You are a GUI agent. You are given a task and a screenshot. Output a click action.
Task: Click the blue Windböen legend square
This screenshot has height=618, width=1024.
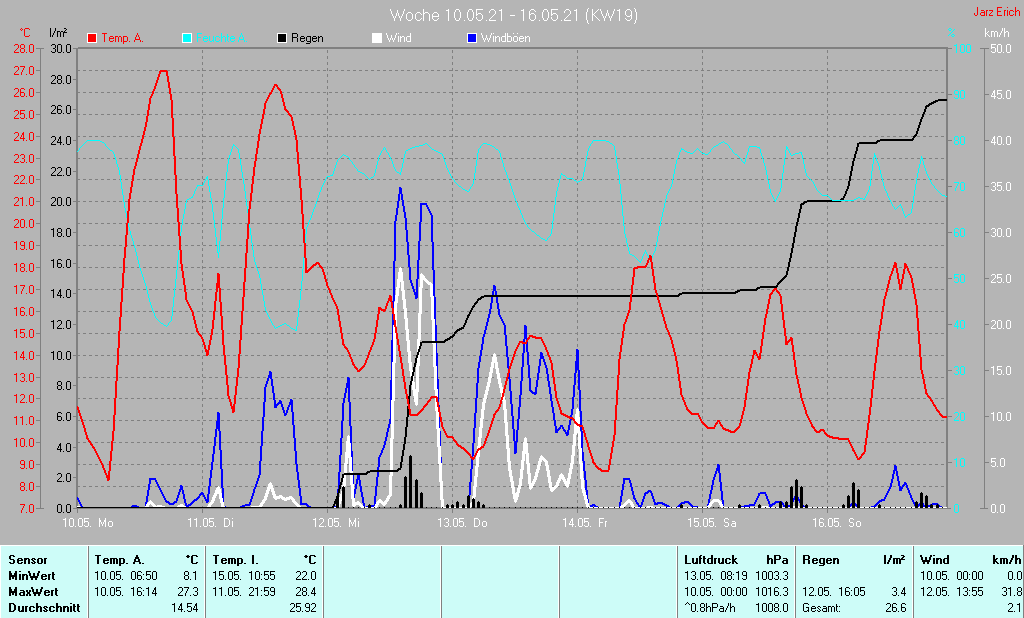(x=472, y=38)
